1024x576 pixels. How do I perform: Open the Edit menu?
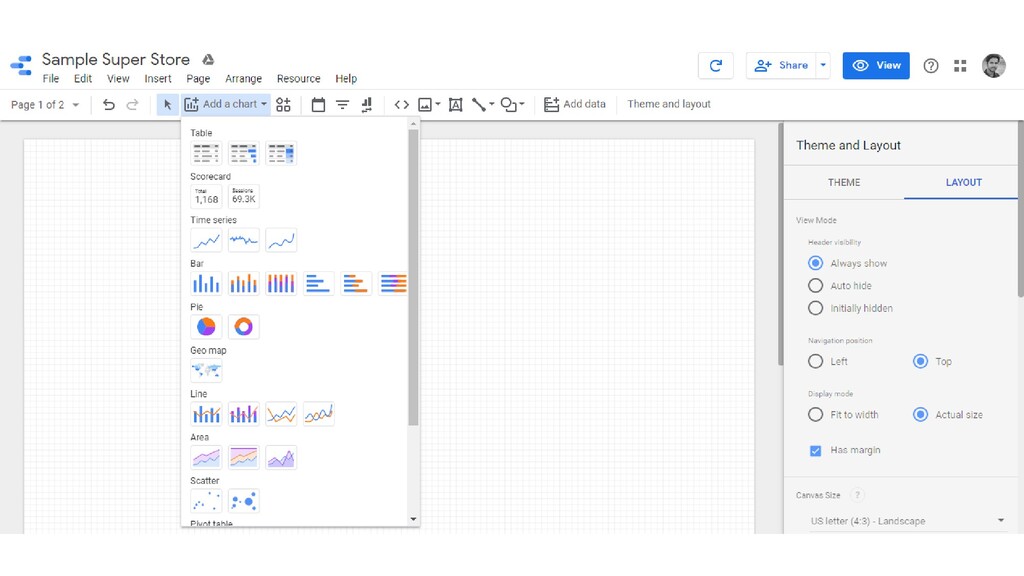[83, 78]
